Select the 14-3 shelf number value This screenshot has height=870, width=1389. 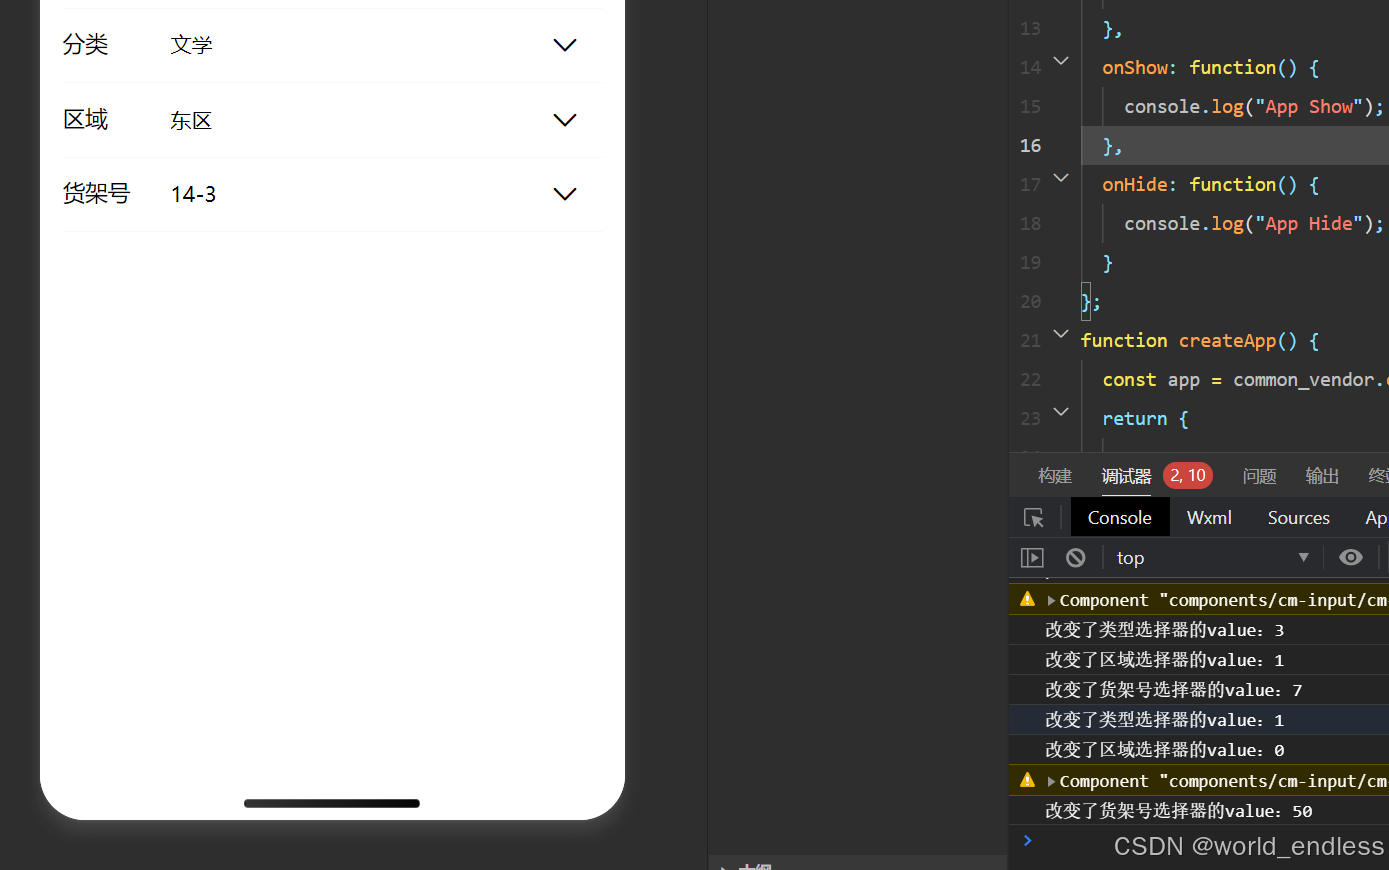click(193, 195)
